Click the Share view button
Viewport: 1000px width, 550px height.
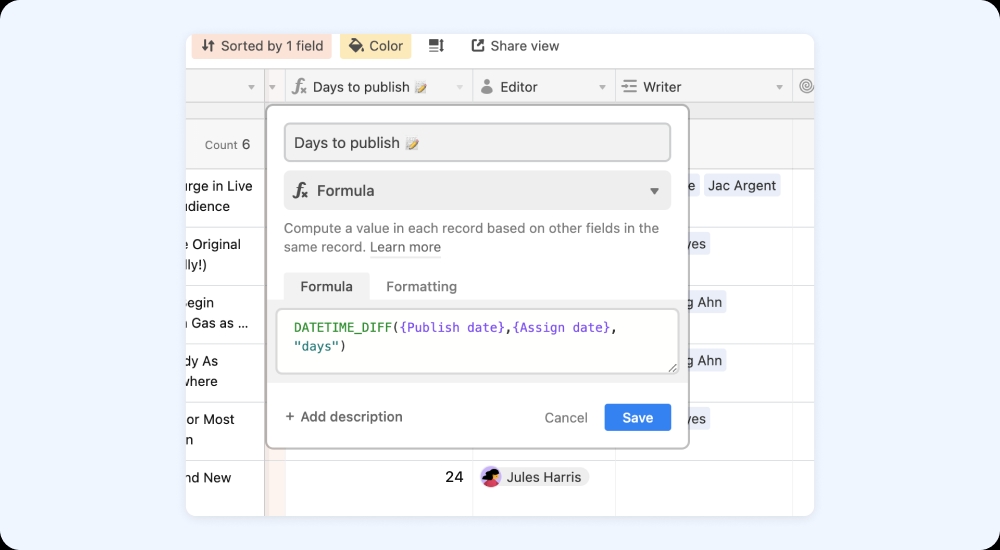pos(515,46)
